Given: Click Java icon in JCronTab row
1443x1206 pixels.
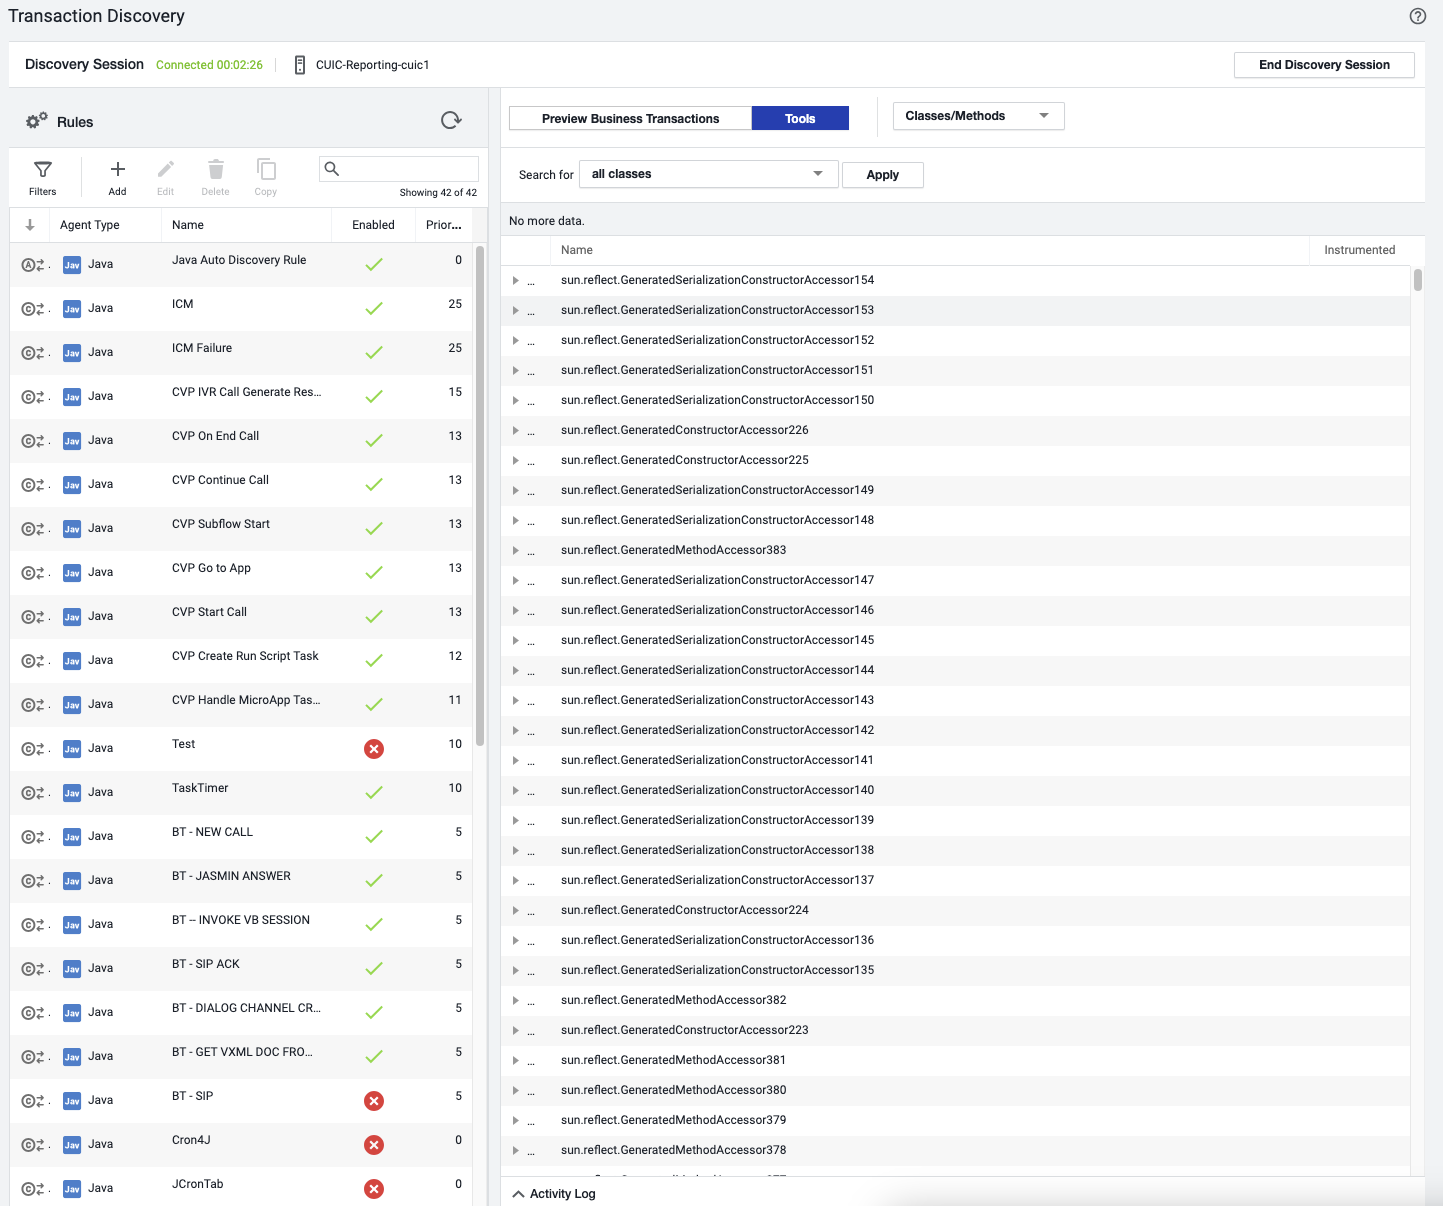Looking at the screenshot, I should click(x=72, y=1189).
